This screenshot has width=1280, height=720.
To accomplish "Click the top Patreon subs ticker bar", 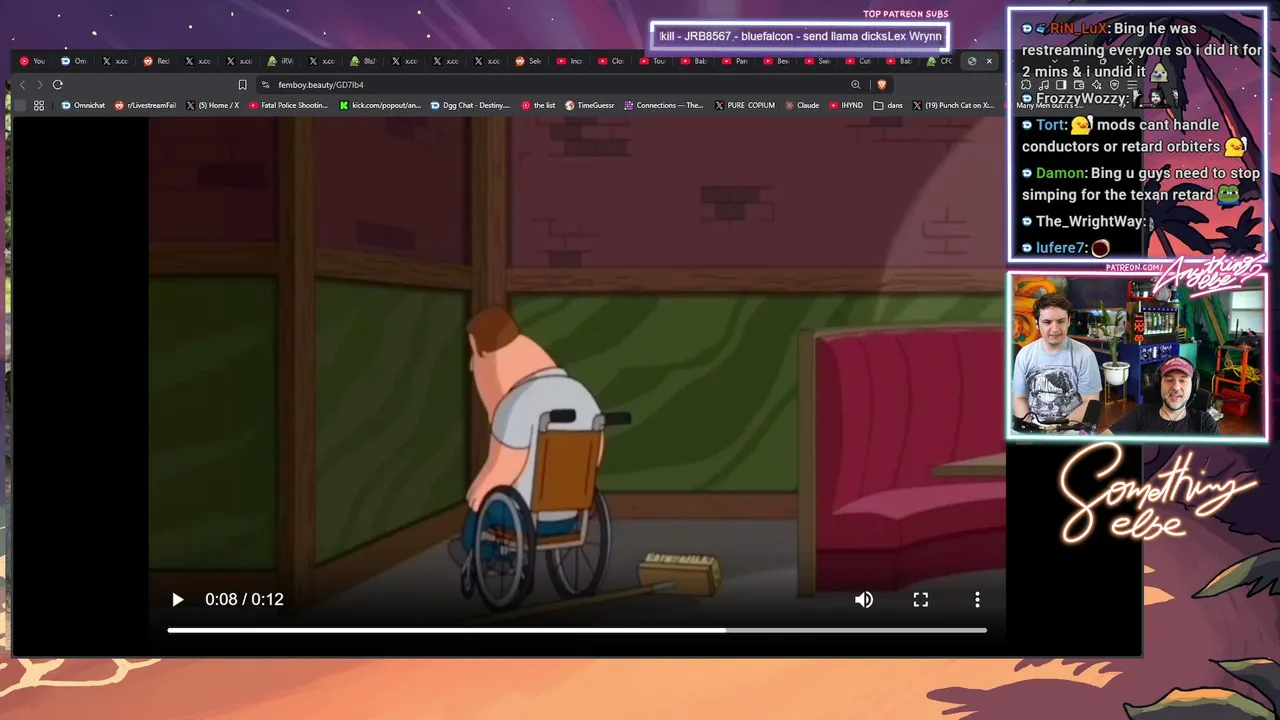I will (x=800, y=37).
